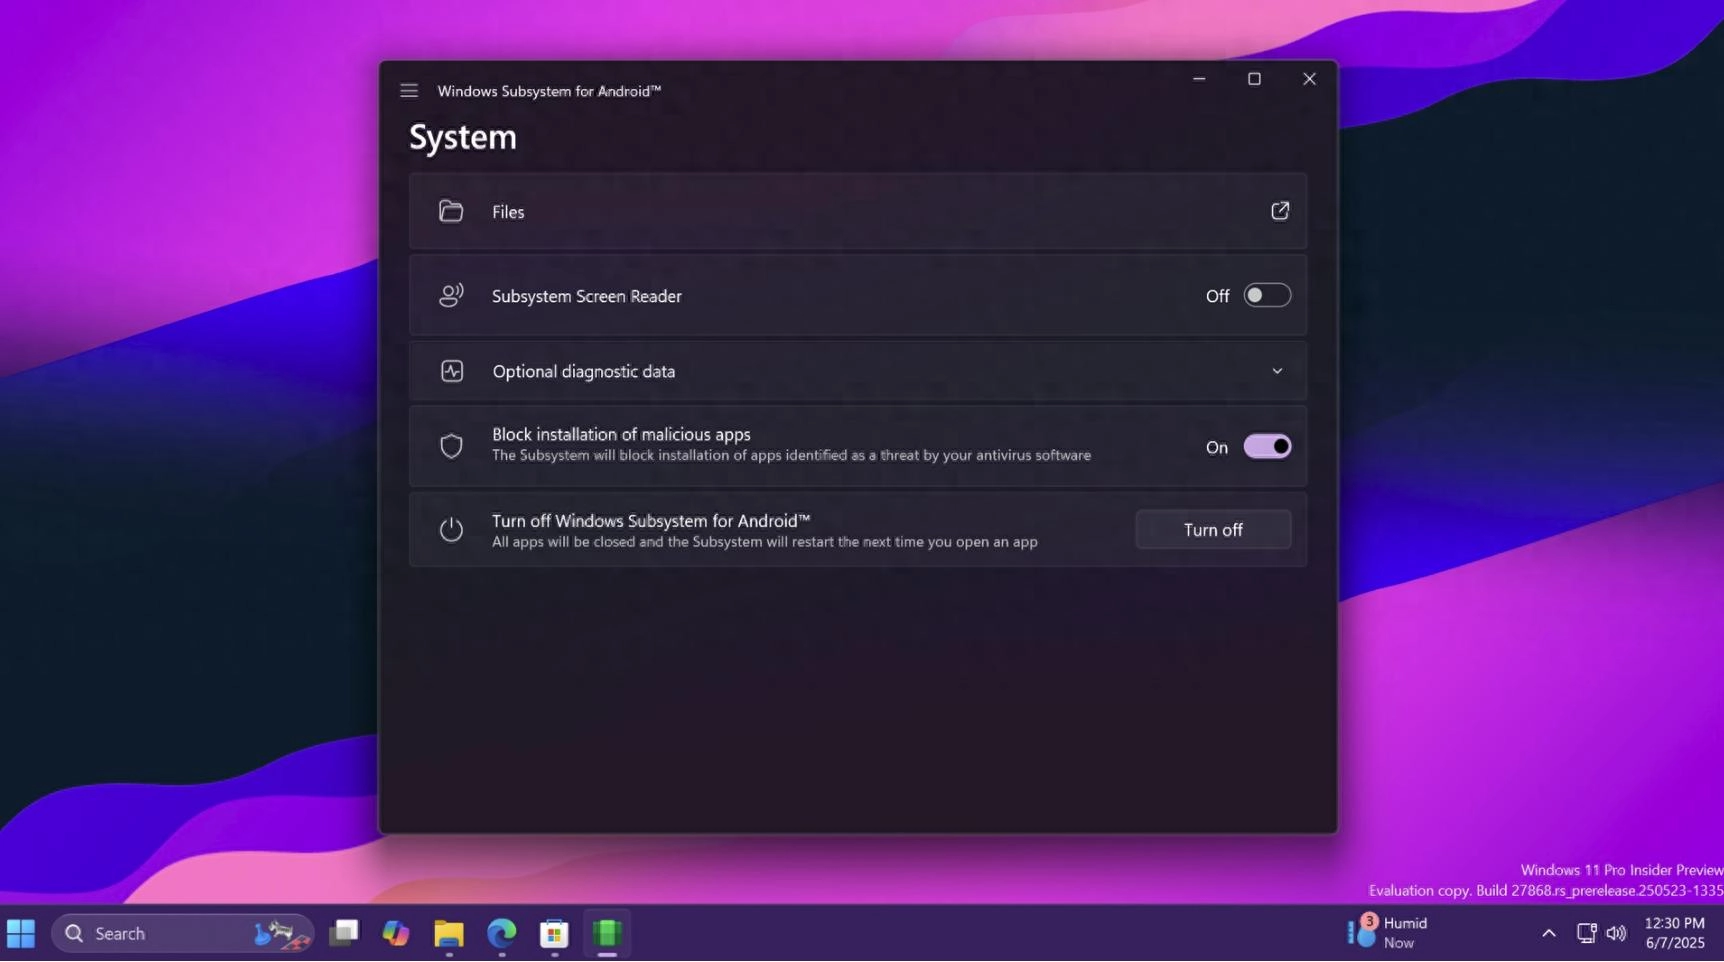Screen dimensions: 1724x962
Task: Open the Windows Start menu
Action: pyautogui.click(x=21, y=933)
